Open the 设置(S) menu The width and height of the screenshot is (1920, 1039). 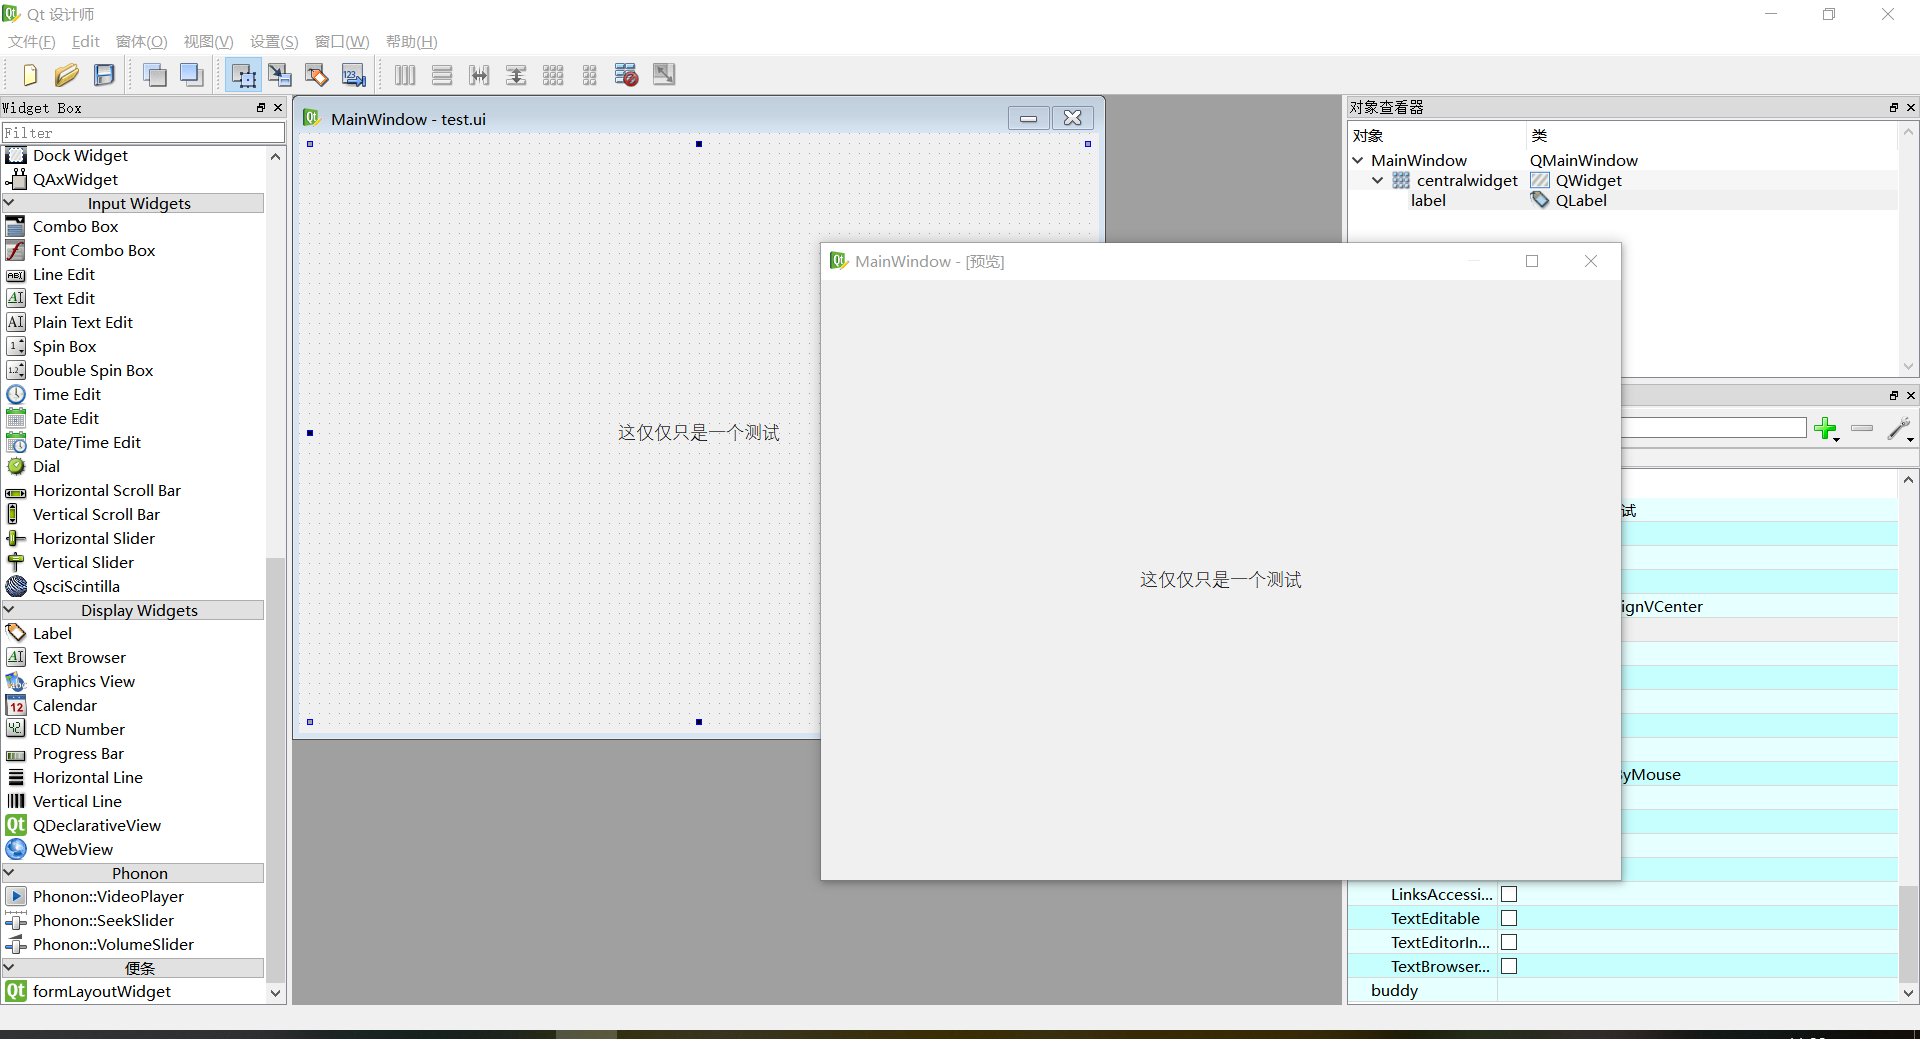click(x=273, y=42)
